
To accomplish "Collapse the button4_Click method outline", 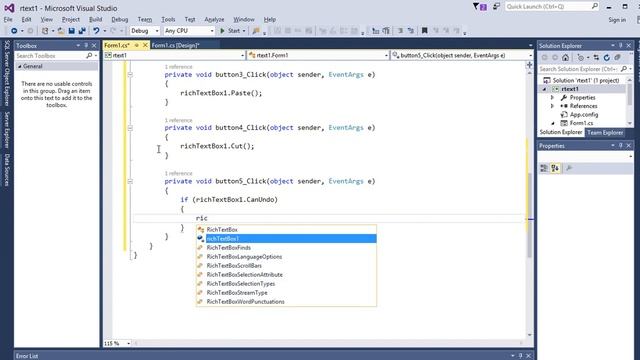I will [x=130, y=128].
